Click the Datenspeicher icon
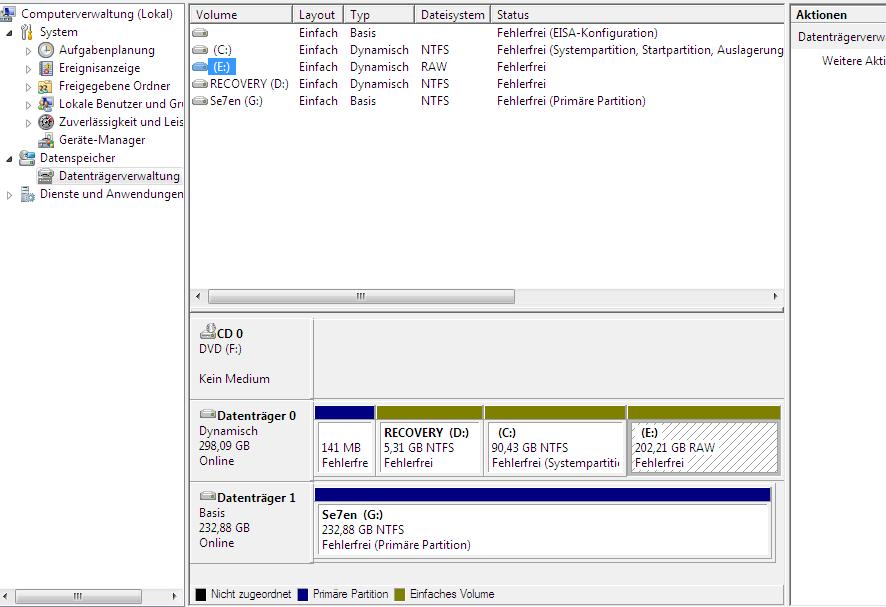Image resolution: width=886 pixels, height=607 pixels. pyautogui.click(x=27, y=158)
